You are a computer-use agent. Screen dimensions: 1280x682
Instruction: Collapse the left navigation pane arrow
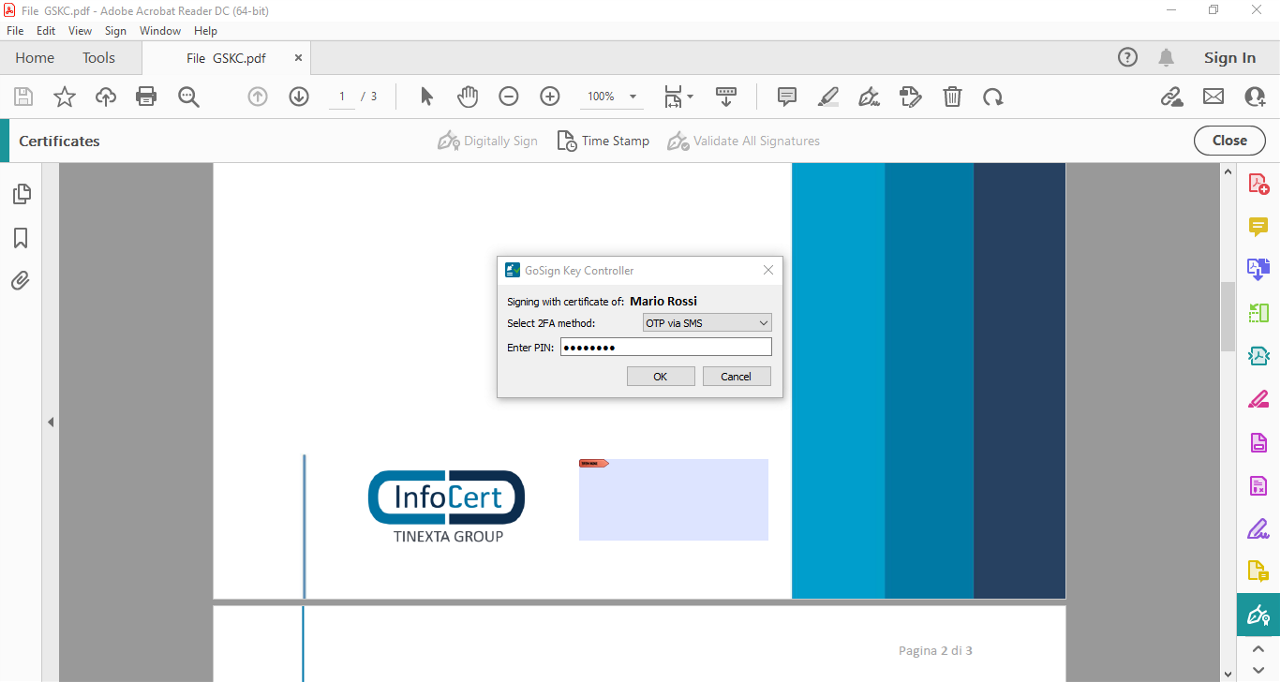50,422
